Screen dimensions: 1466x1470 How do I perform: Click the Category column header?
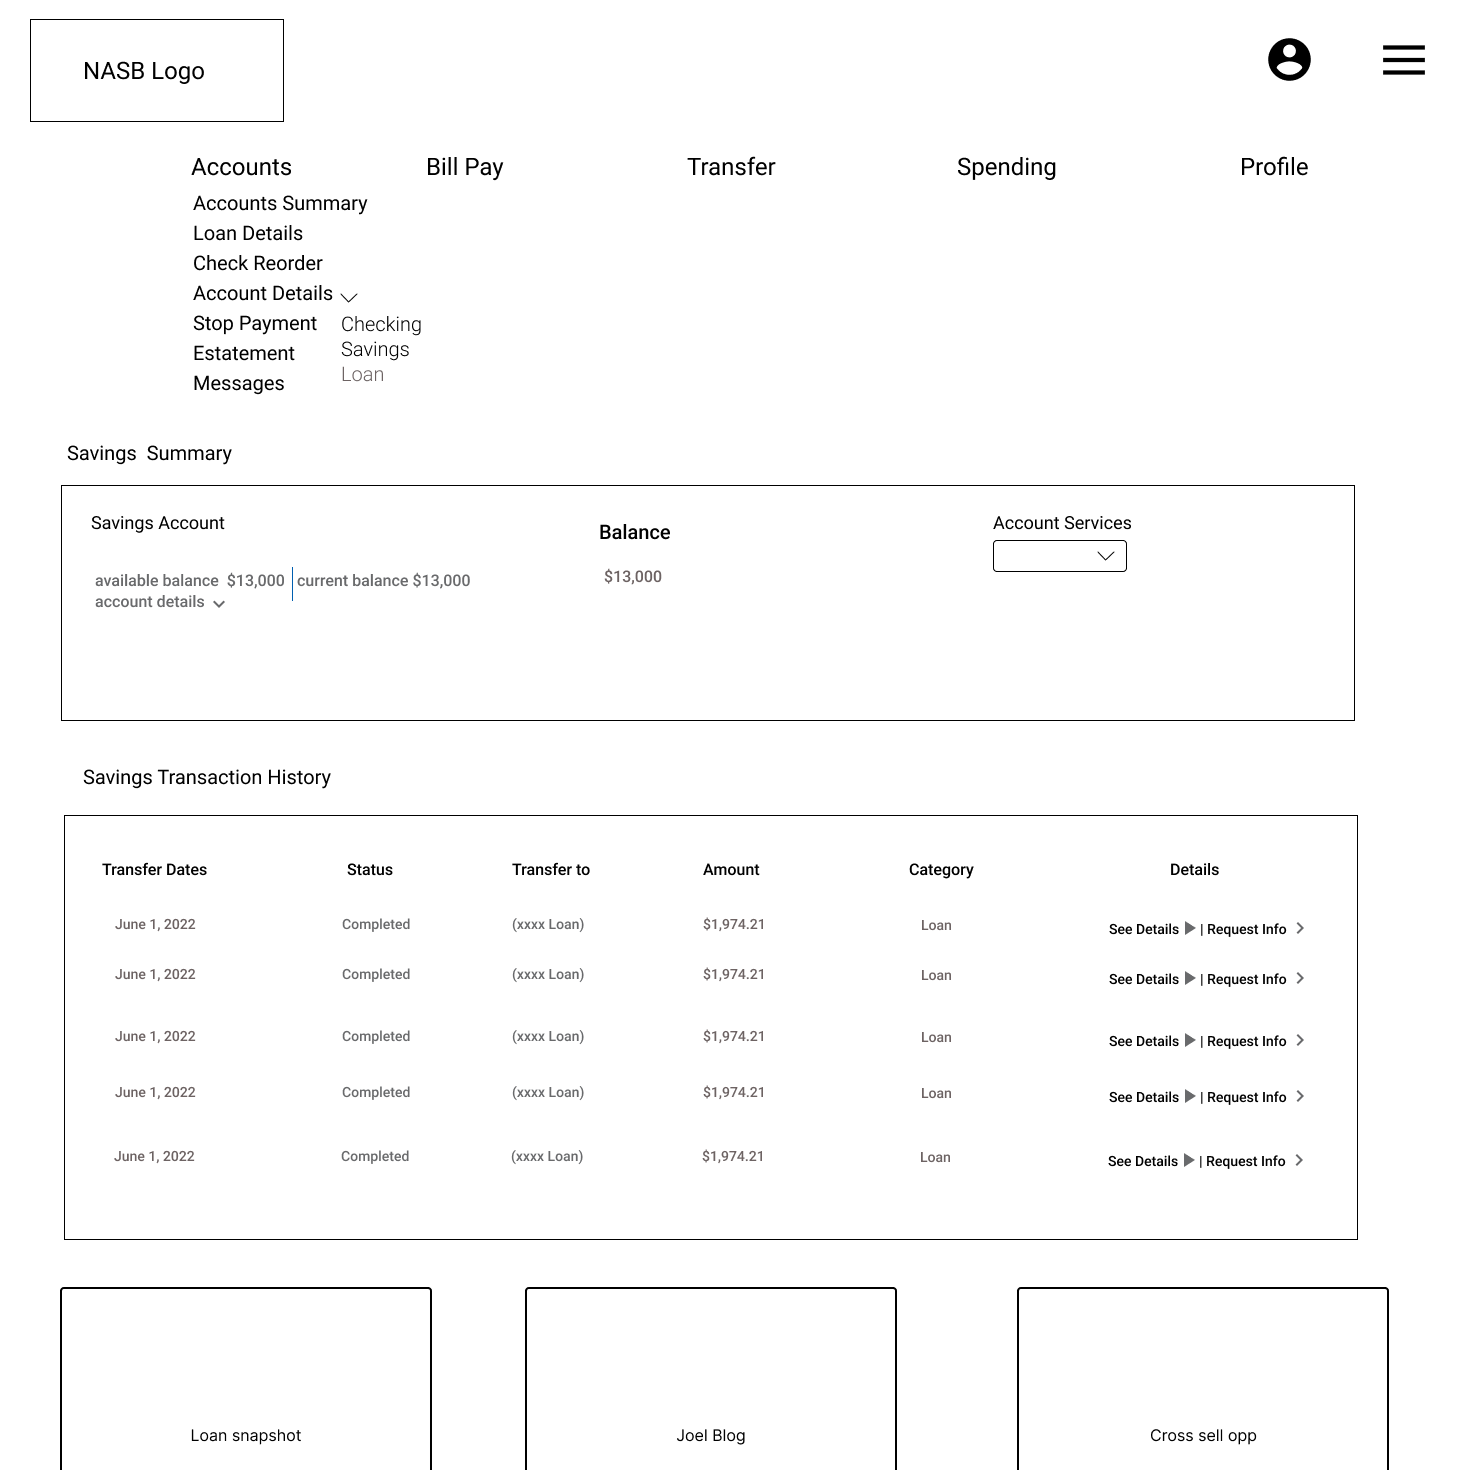click(941, 870)
